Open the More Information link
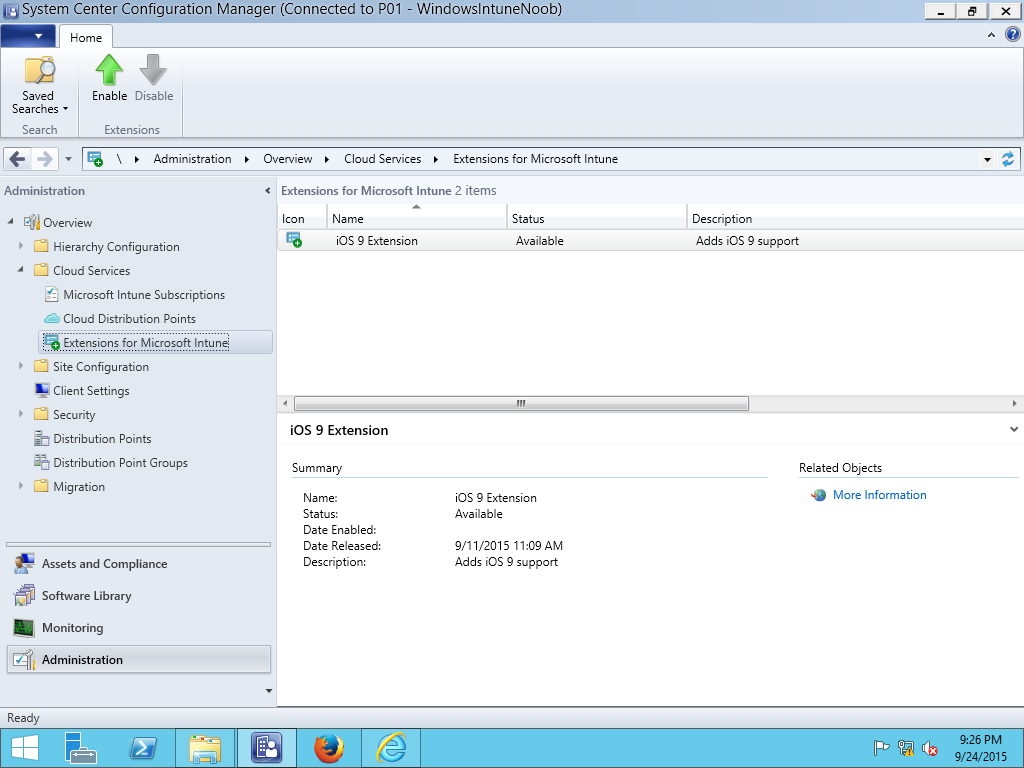Screen dimensions: 1024x768 click(x=879, y=495)
